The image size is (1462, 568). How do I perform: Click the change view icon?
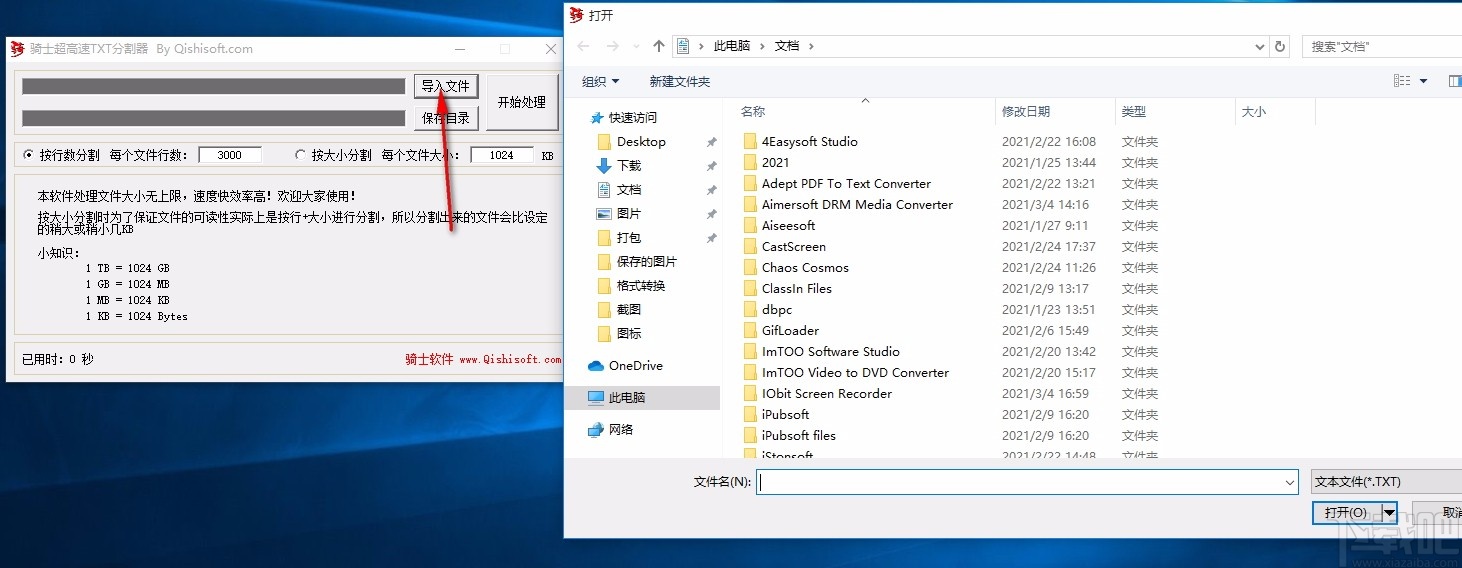tap(1402, 81)
